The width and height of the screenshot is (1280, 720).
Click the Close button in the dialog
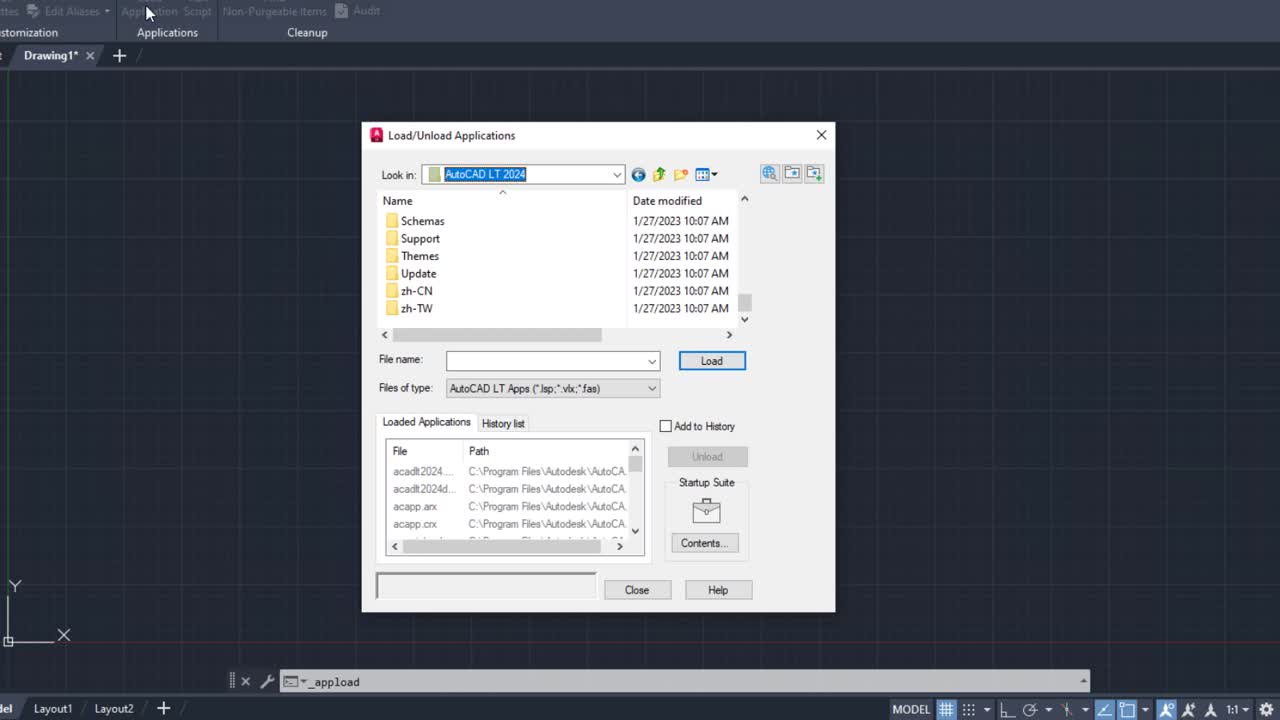click(x=637, y=590)
